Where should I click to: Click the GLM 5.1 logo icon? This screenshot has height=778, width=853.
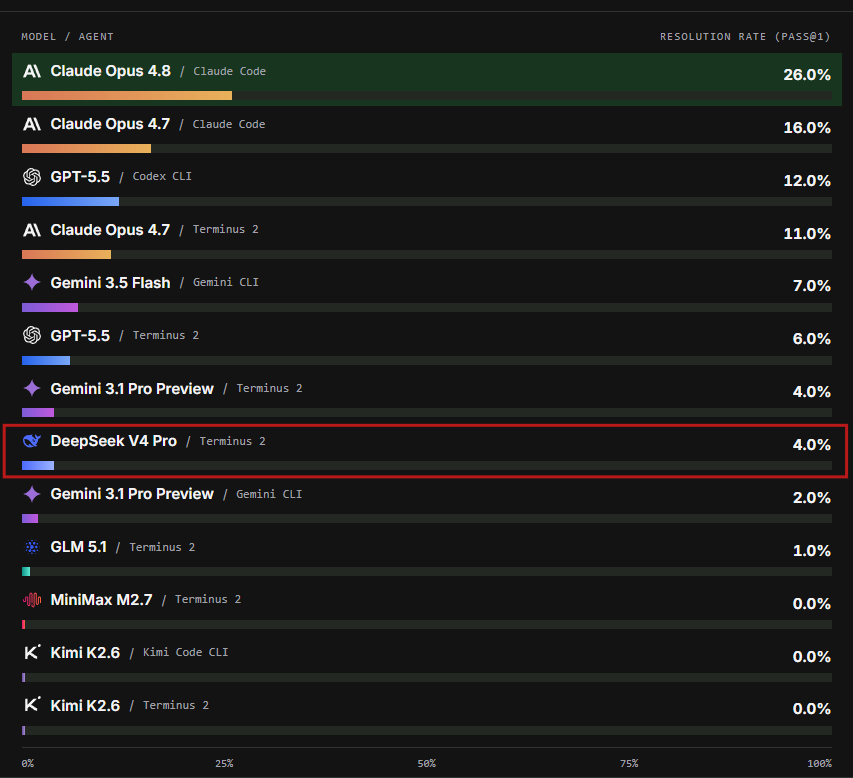pyautogui.click(x=32, y=547)
